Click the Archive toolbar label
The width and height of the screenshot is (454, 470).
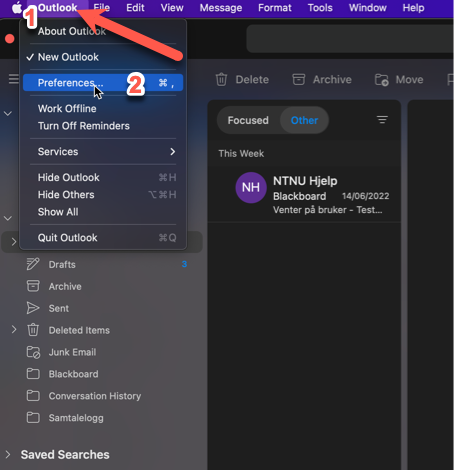pyautogui.click(x=332, y=80)
